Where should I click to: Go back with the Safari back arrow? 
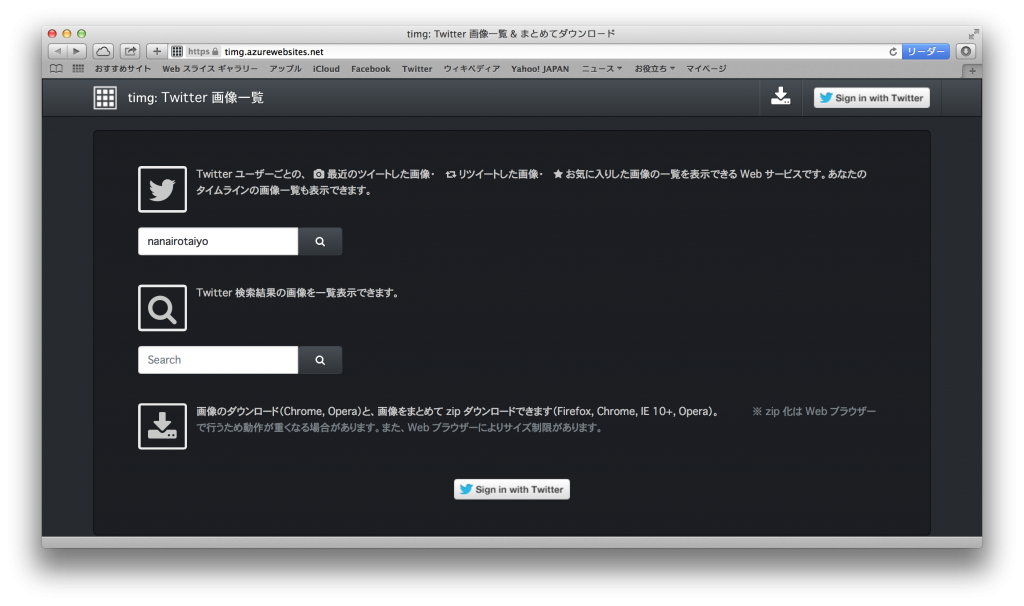click(x=58, y=51)
